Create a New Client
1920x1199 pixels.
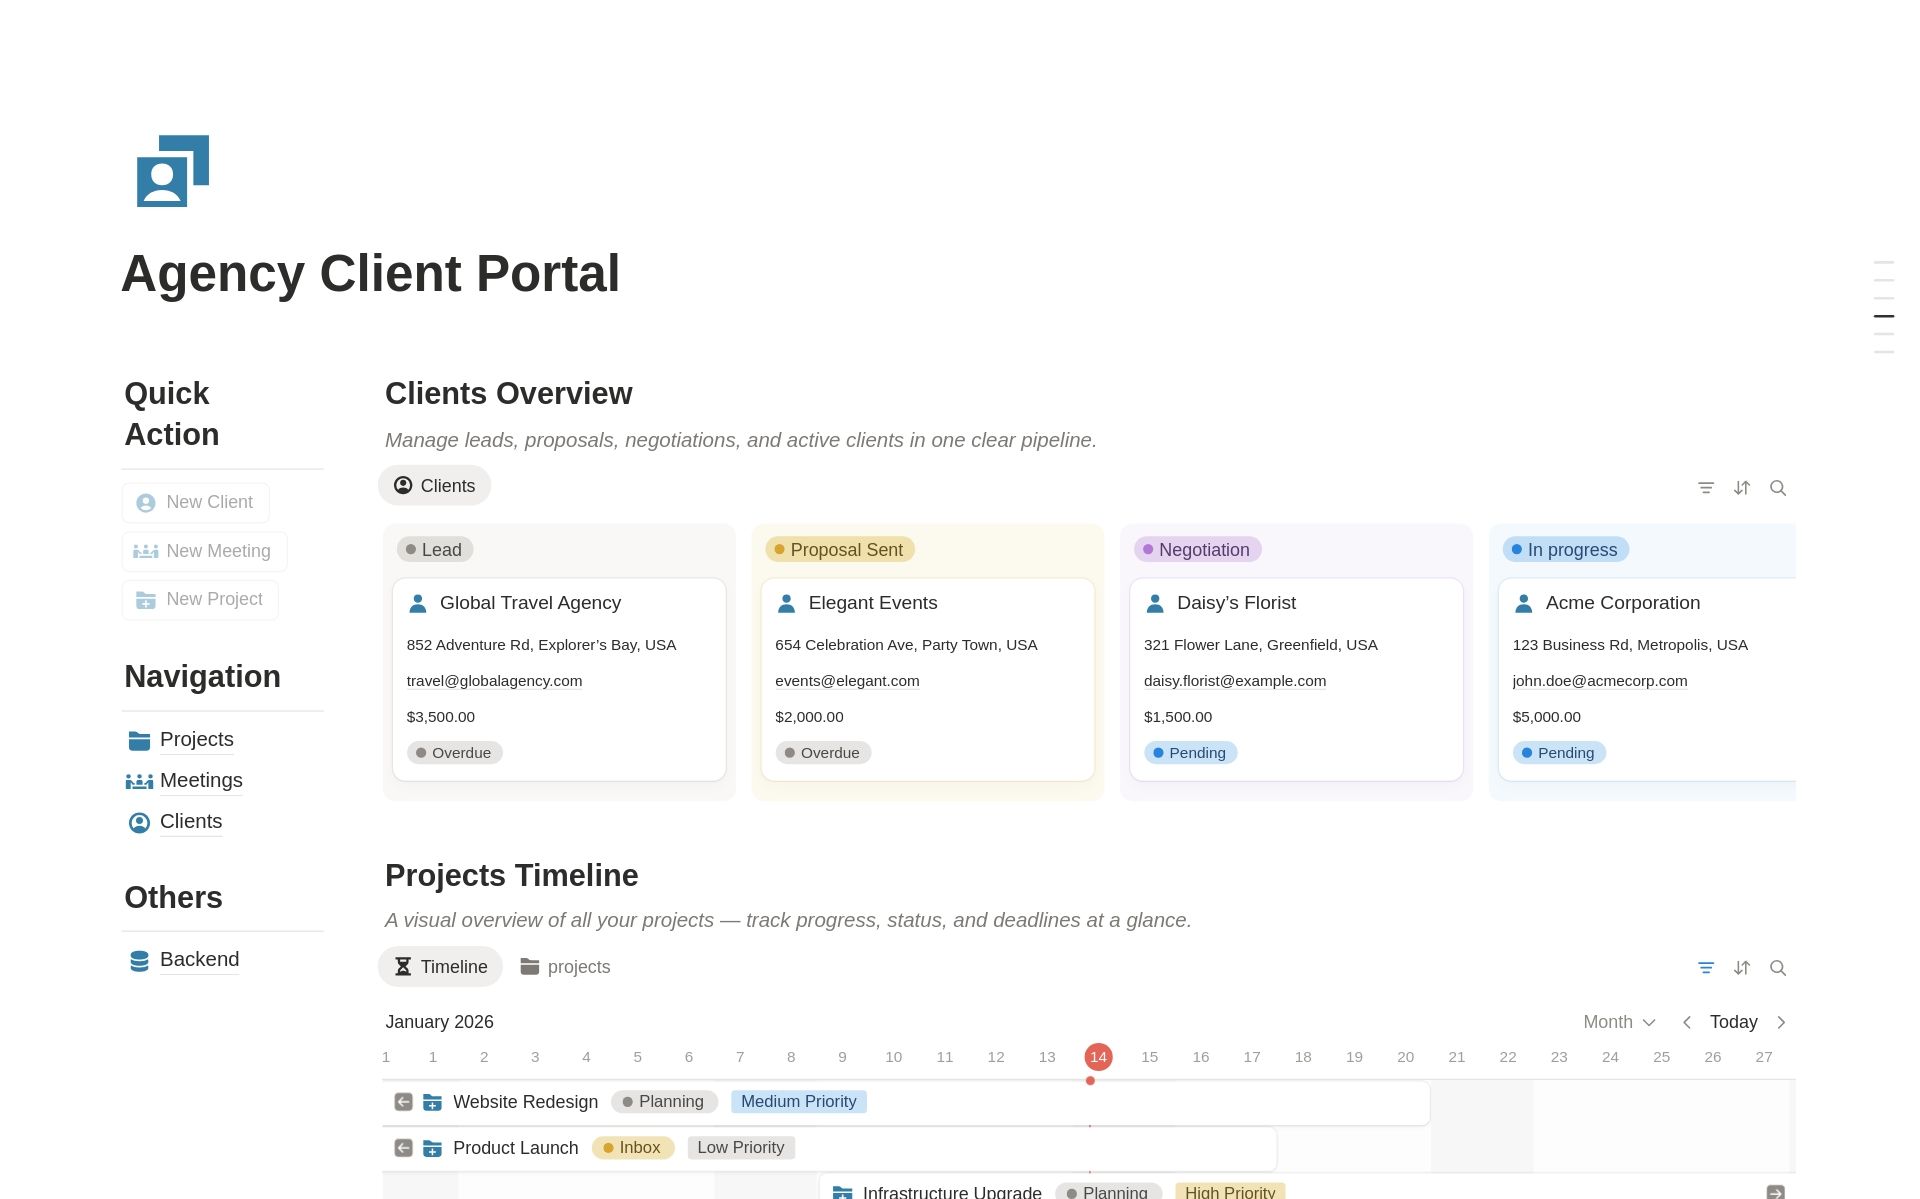click(x=195, y=503)
